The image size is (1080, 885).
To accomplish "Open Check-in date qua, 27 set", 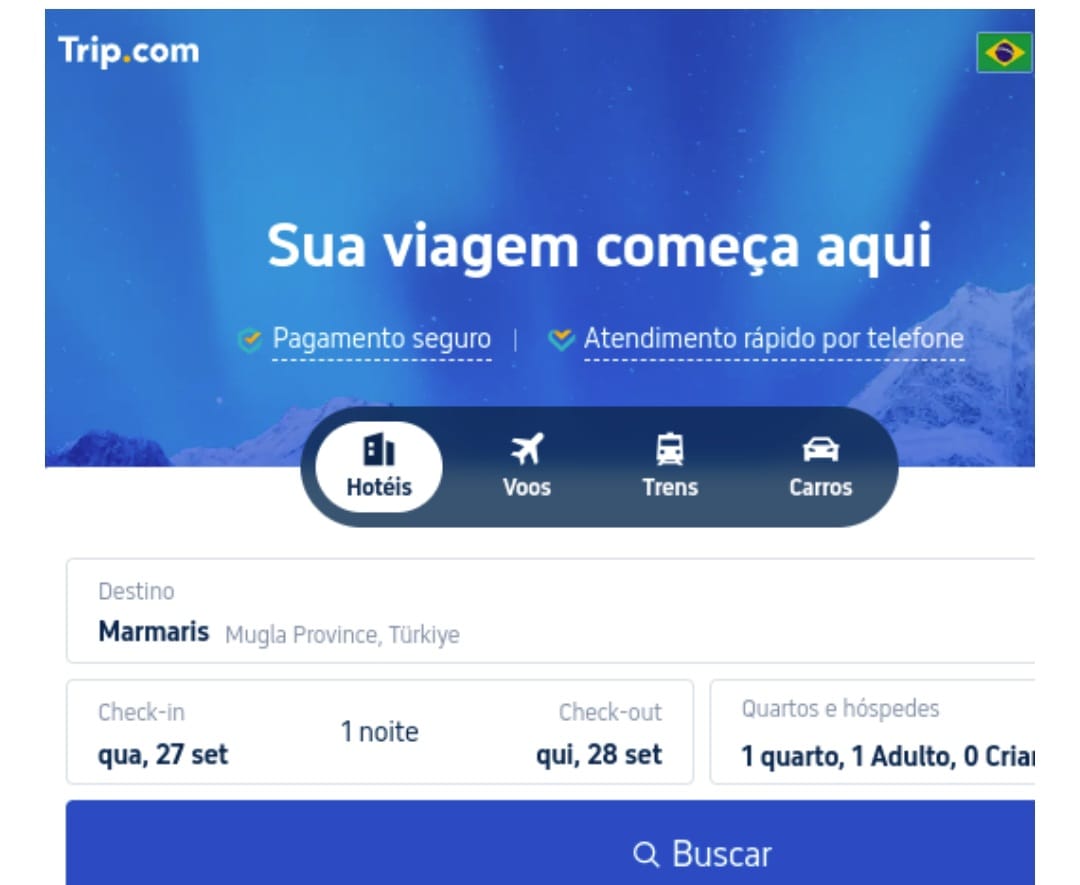I will pos(163,755).
